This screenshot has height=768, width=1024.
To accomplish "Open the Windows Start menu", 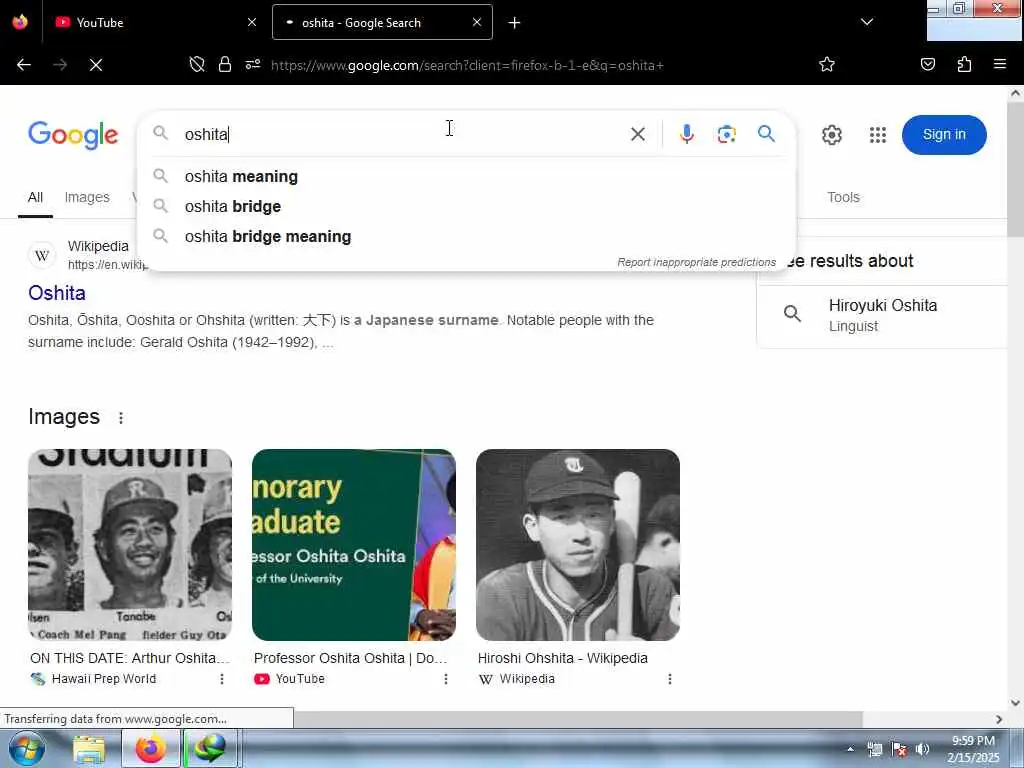I will (x=27, y=748).
